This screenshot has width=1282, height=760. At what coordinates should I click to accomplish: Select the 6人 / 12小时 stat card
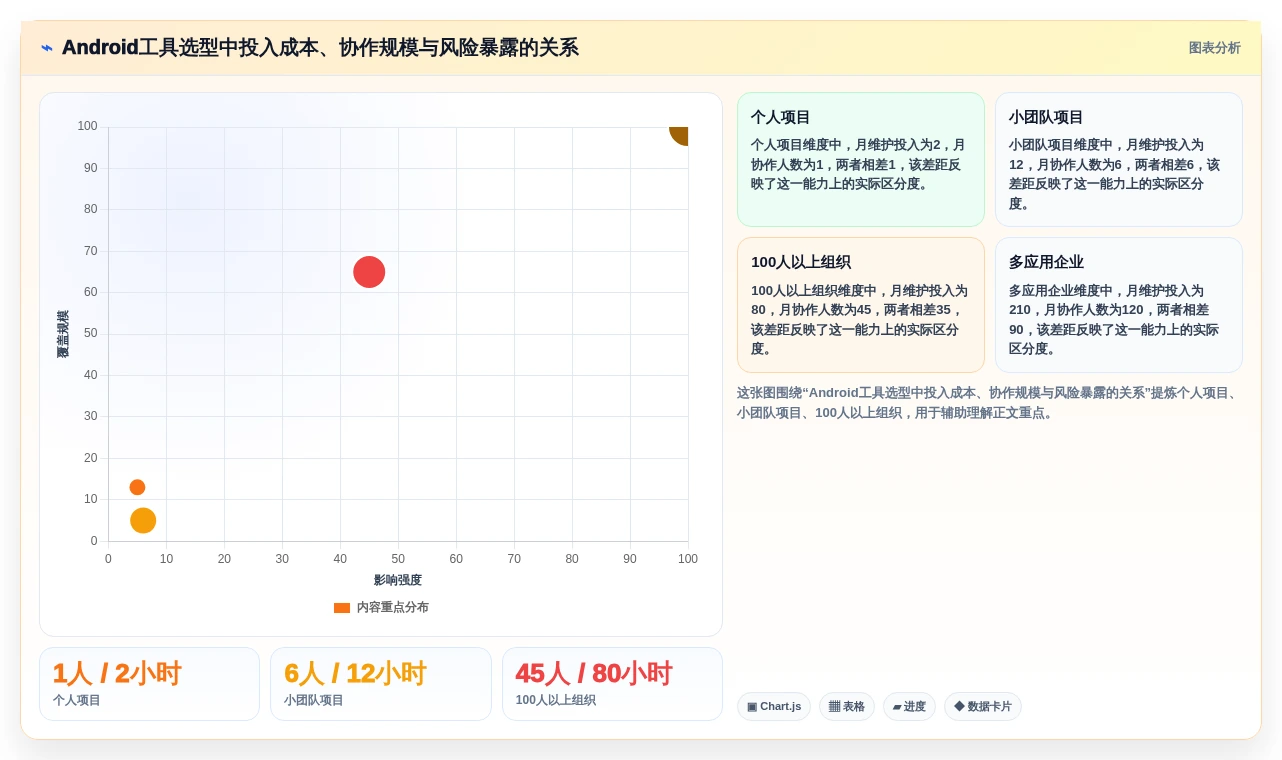pos(380,684)
